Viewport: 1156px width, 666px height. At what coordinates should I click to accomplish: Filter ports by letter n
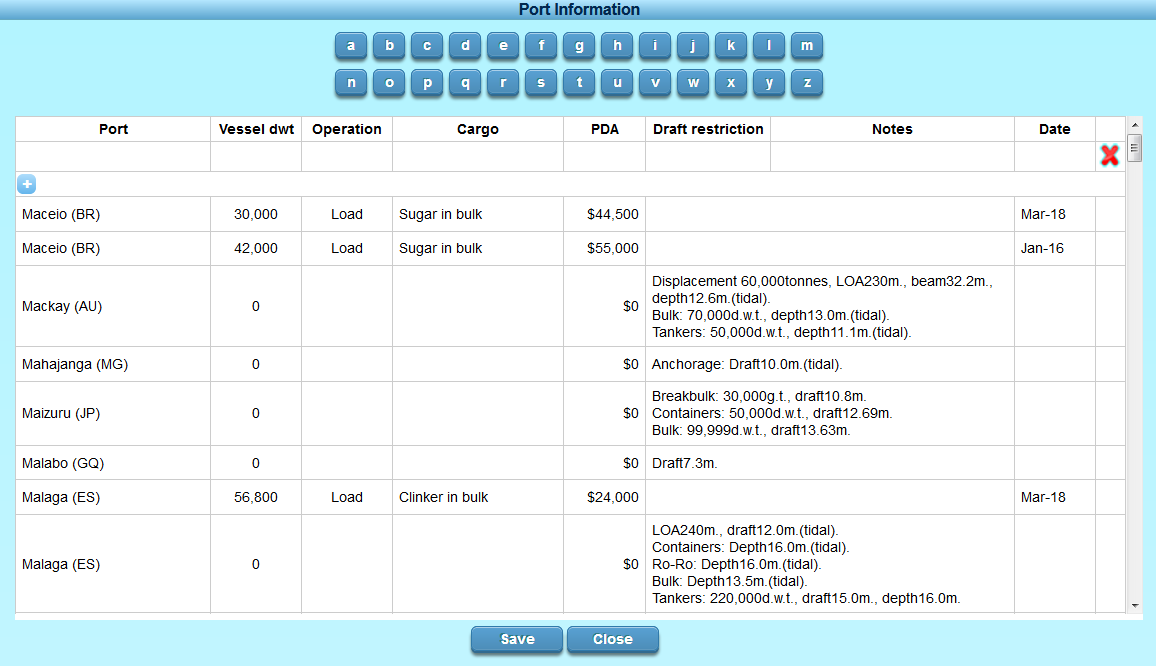pyautogui.click(x=351, y=83)
